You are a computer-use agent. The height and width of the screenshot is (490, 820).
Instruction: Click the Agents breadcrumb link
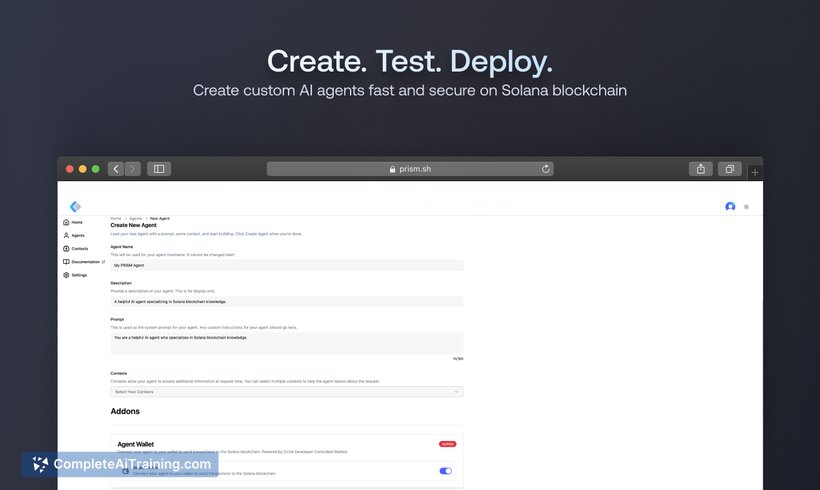pyautogui.click(x=135, y=219)
